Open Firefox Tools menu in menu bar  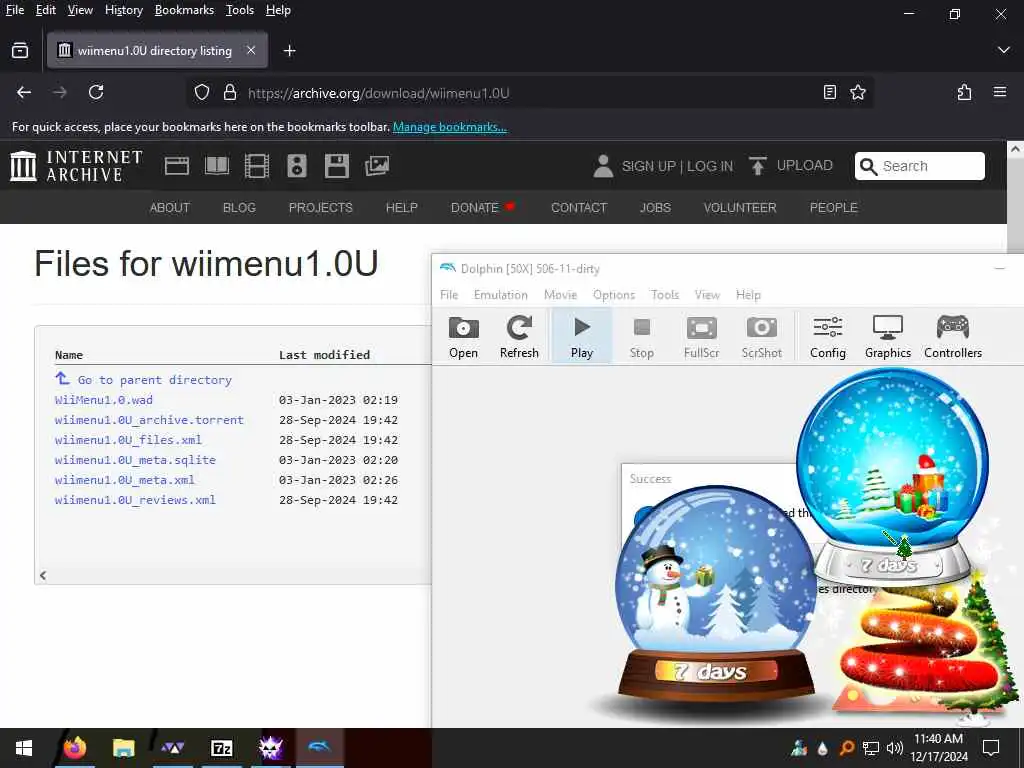tap(240, 10)
